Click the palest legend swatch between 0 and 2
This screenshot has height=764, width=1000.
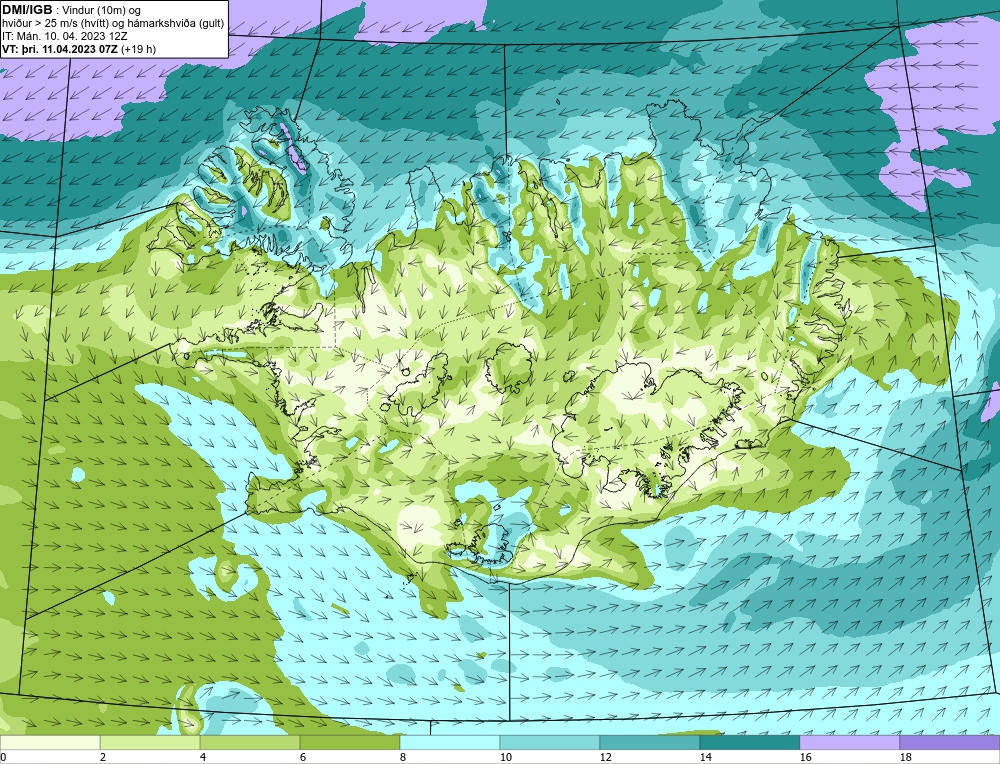click(x=50, y=742)
